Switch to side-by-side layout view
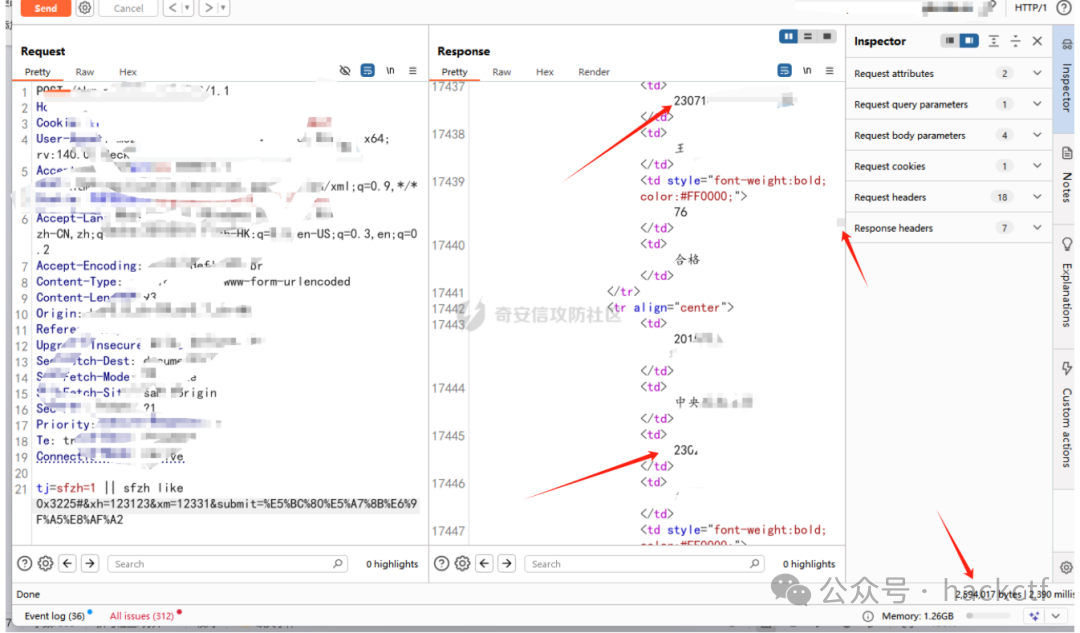 tap(789, 37)
